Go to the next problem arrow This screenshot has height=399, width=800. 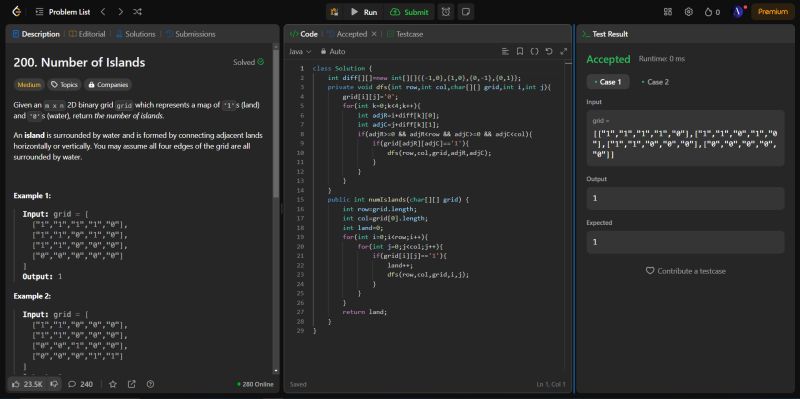coord(120,12)
